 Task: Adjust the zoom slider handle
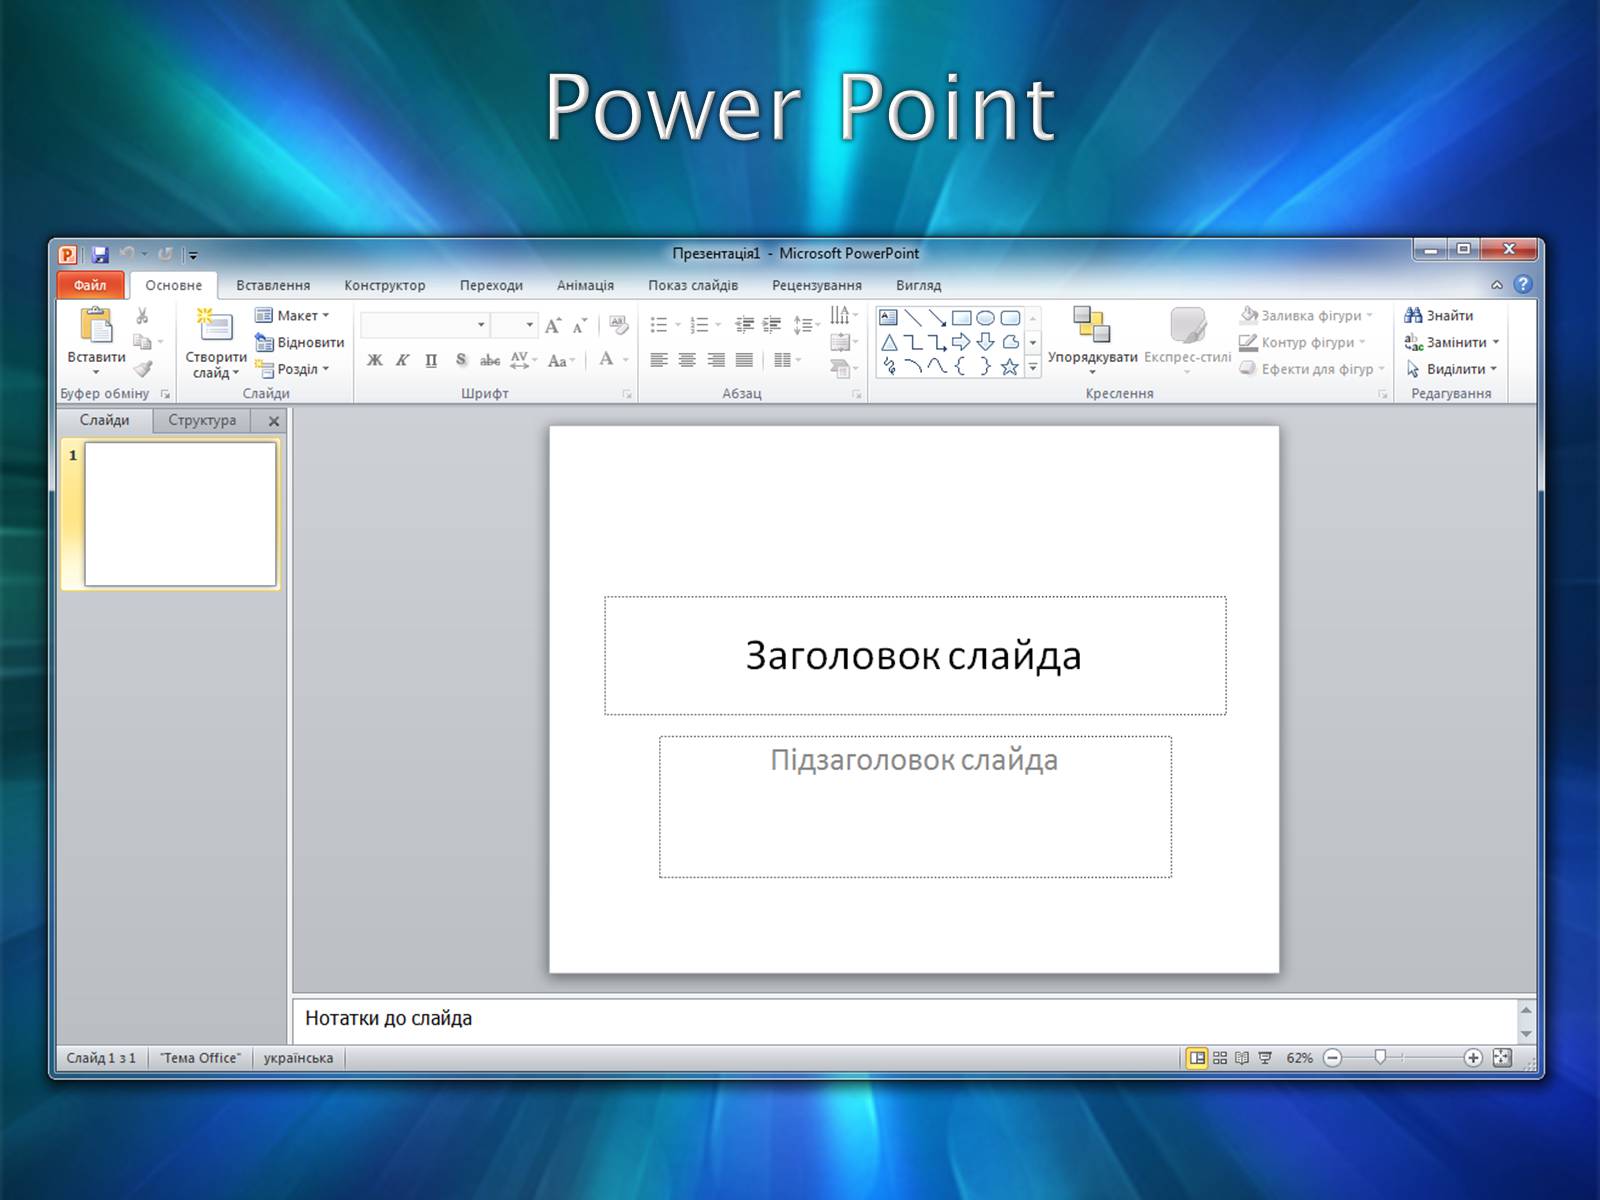pos(1380,1057)
